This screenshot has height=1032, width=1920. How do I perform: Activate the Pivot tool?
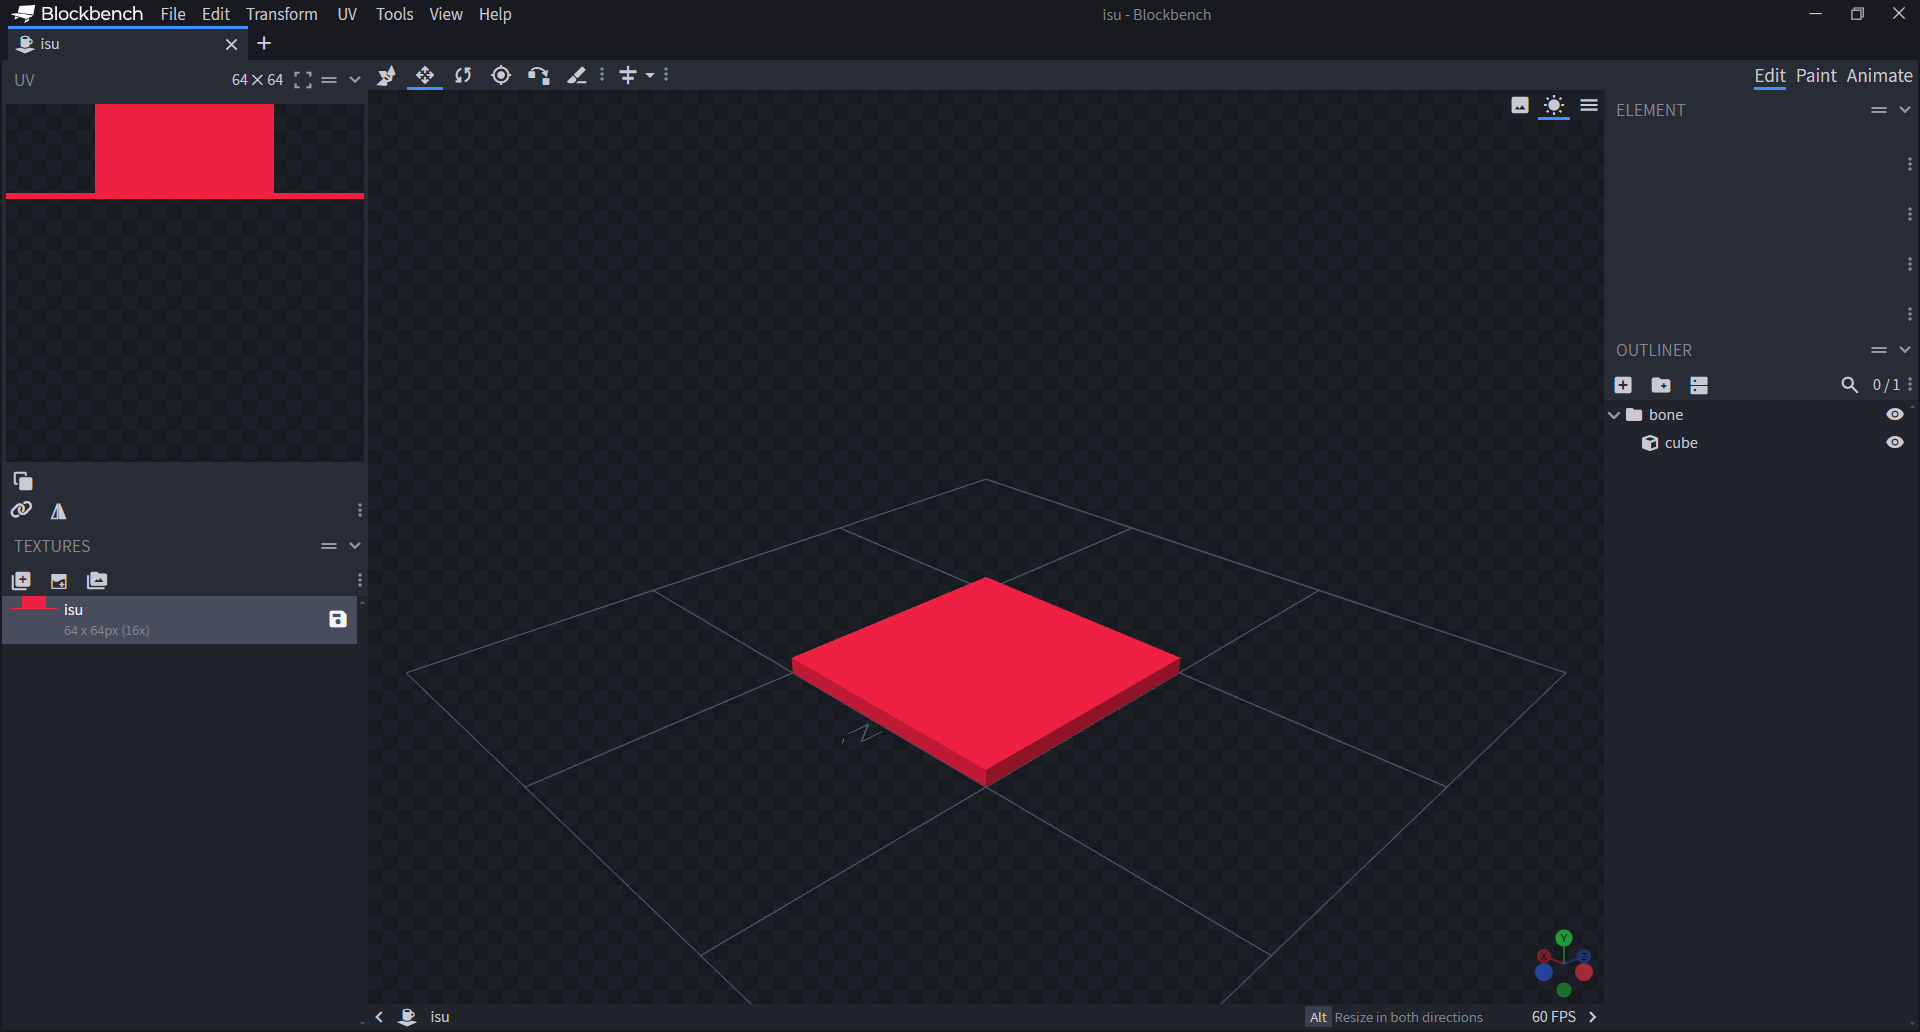coord(500,75)
